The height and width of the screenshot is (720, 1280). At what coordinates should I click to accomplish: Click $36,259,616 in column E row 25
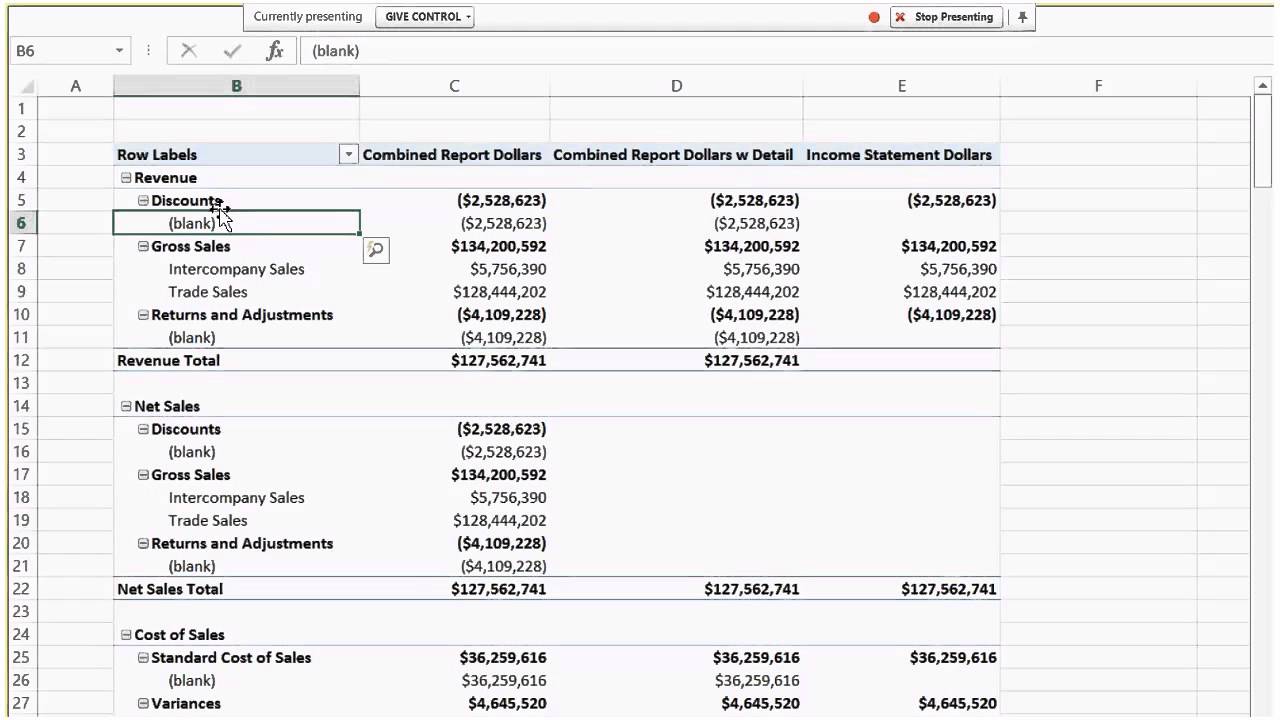[x=953, y=658]
